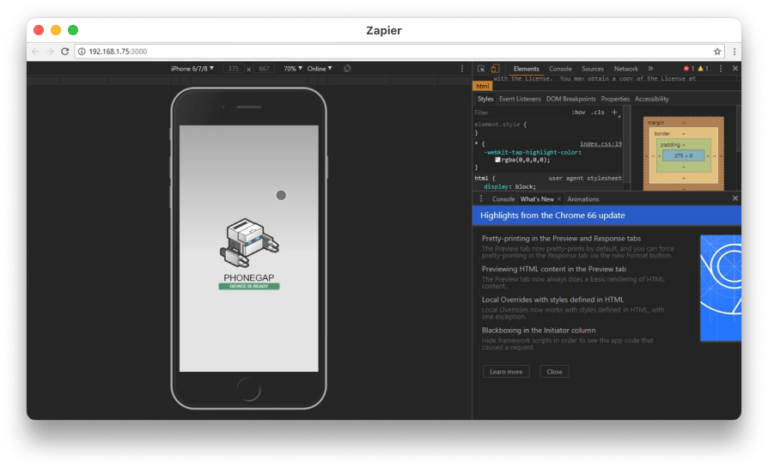Click the PhoneGap robot logo
The width and height of the screenshot is (768, 468).
tap(249, 243)
